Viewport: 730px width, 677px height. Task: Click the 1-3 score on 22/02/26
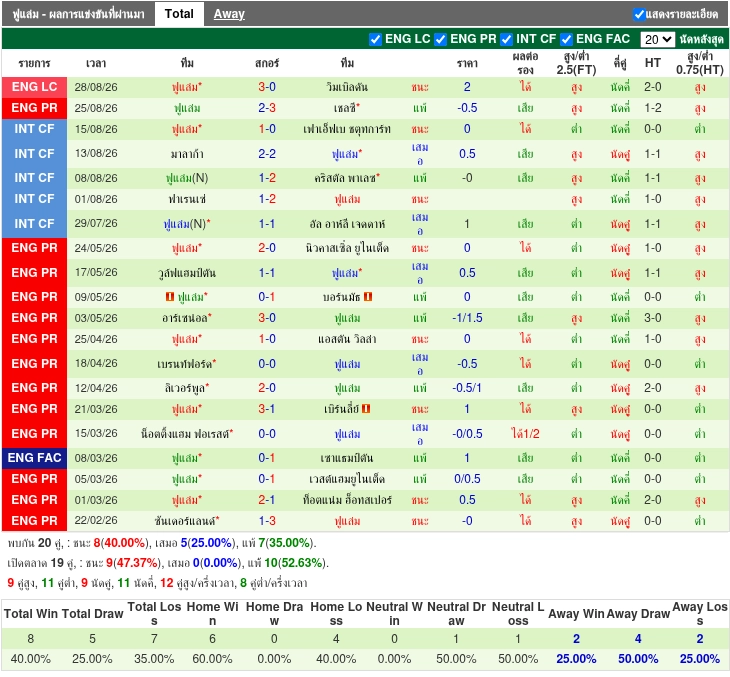coord(267,521)
